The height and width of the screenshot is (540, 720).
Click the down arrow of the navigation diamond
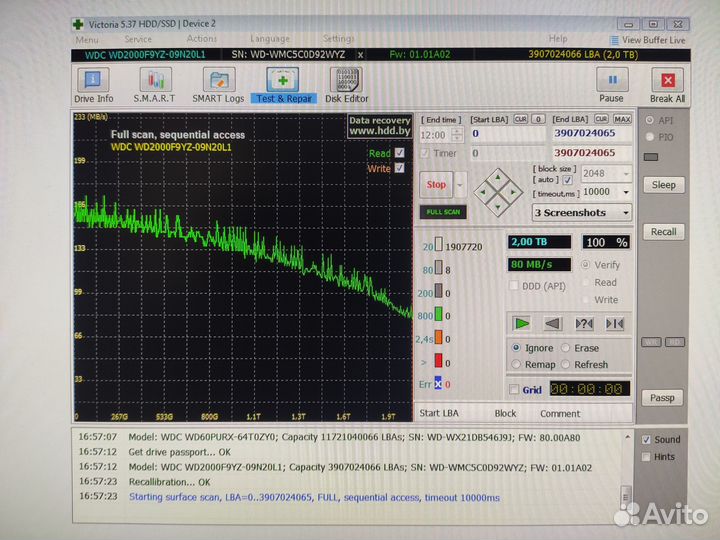[498, 208]
